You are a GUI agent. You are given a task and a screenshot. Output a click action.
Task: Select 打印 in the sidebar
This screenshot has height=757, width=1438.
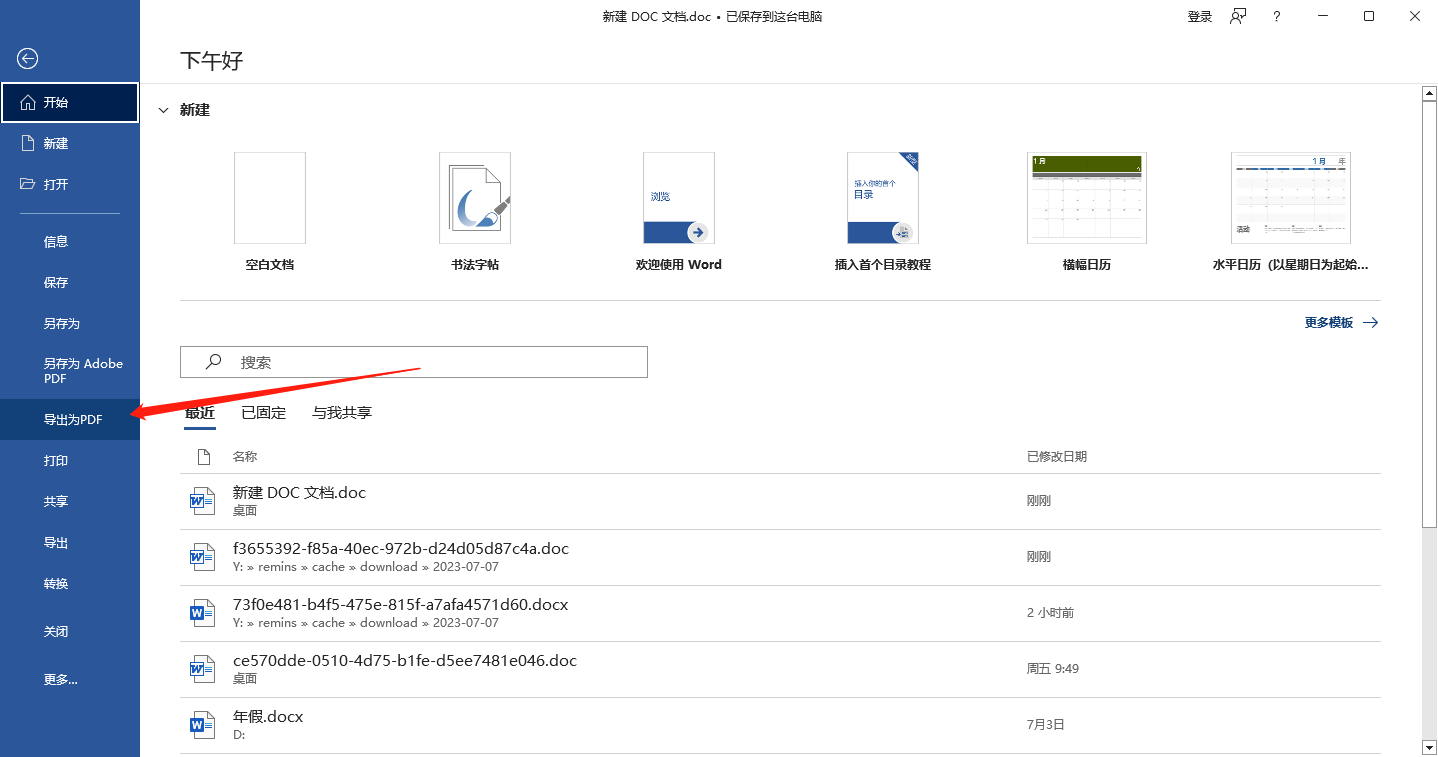tap(70, 461)
